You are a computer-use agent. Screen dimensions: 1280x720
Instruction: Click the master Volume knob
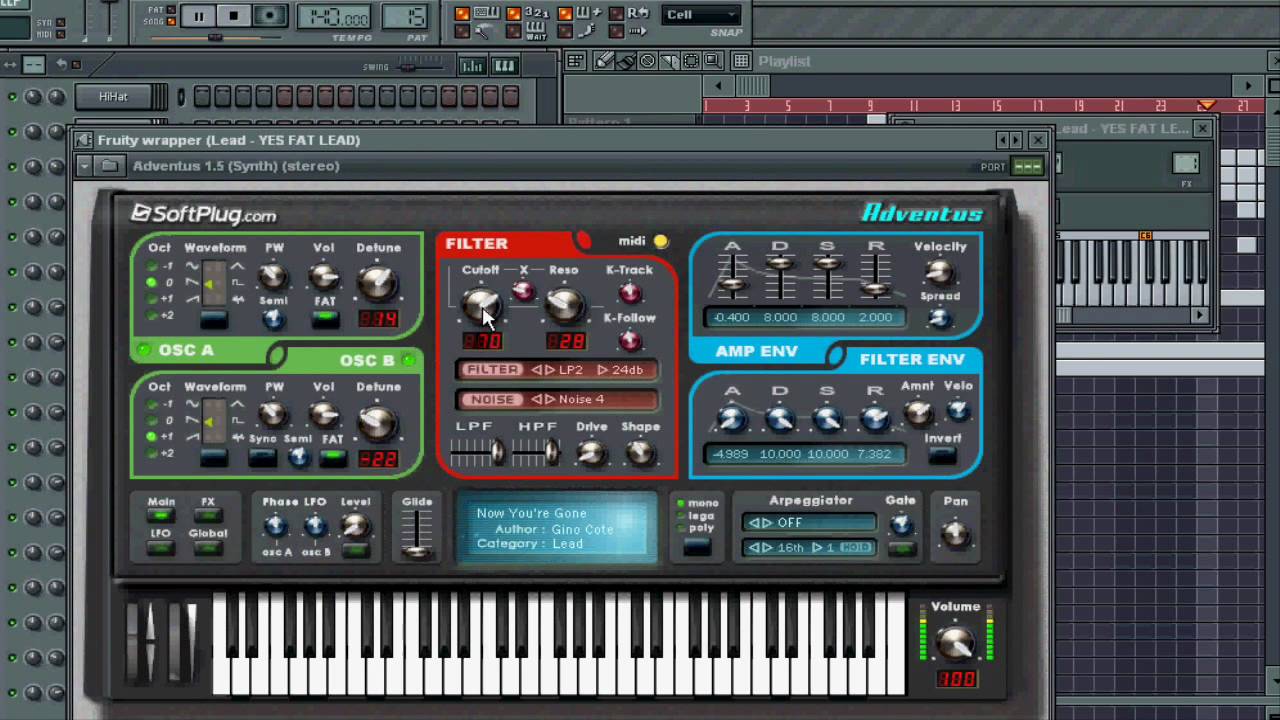[x=956, y=641]
